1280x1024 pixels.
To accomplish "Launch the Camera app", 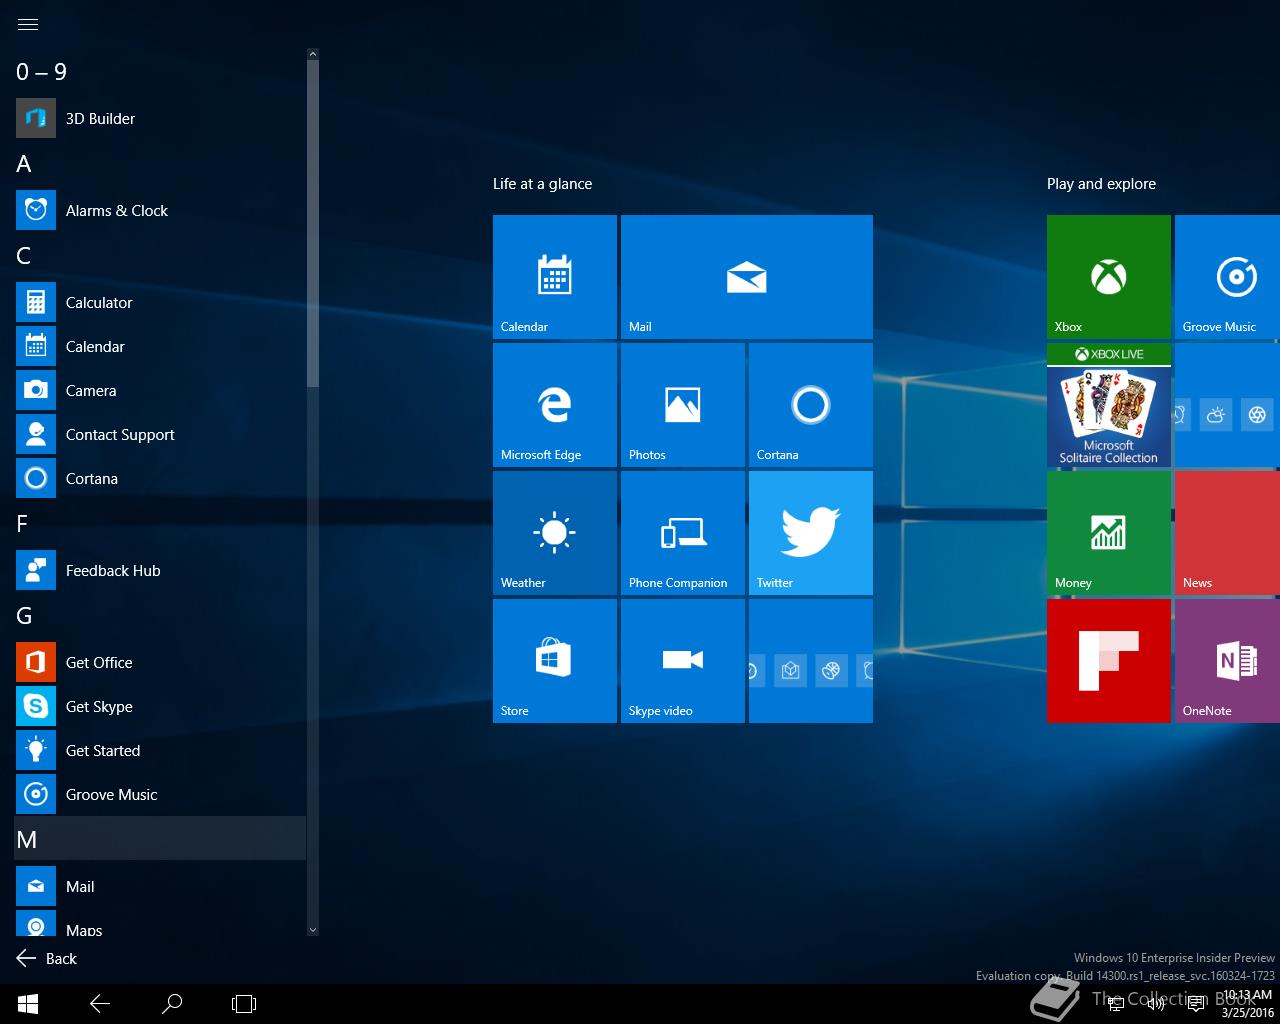I will click(160, 390).
